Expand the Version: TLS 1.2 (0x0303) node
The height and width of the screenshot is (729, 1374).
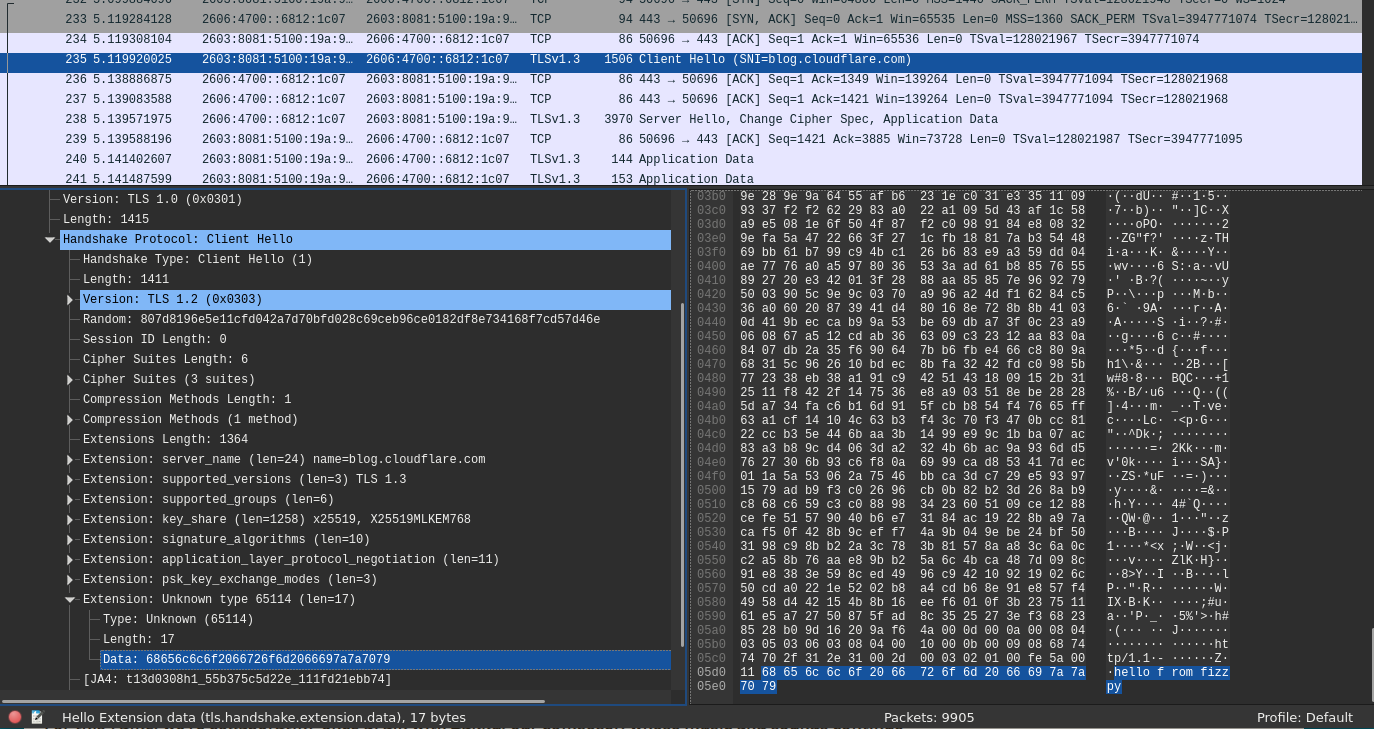(x=70, y=300)
